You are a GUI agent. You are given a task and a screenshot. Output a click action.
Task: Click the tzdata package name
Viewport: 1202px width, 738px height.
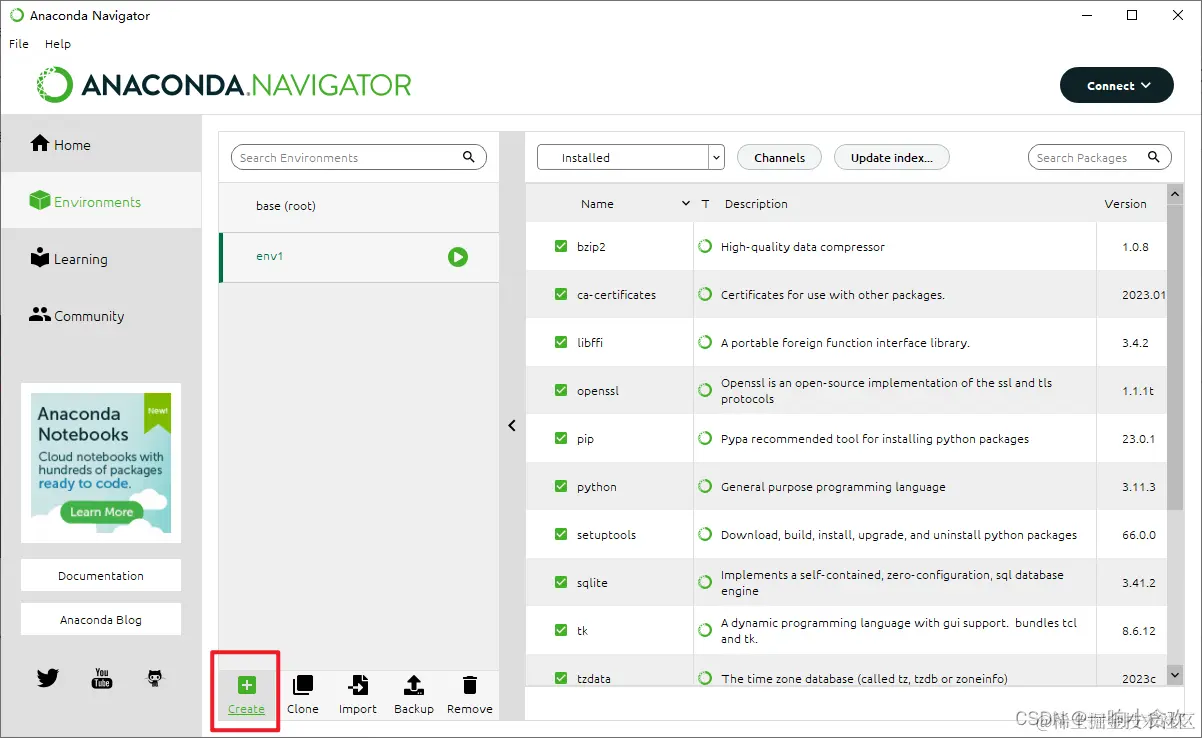(594, 679)
